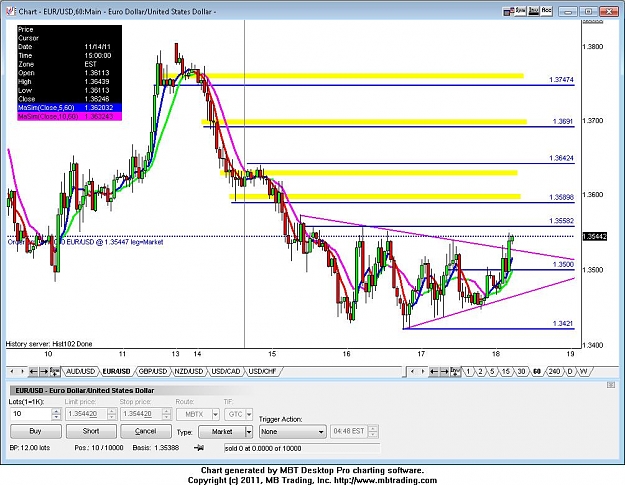Click the Pos.: 10 / 10000 text
625x485 pixels.
(99, 448)
